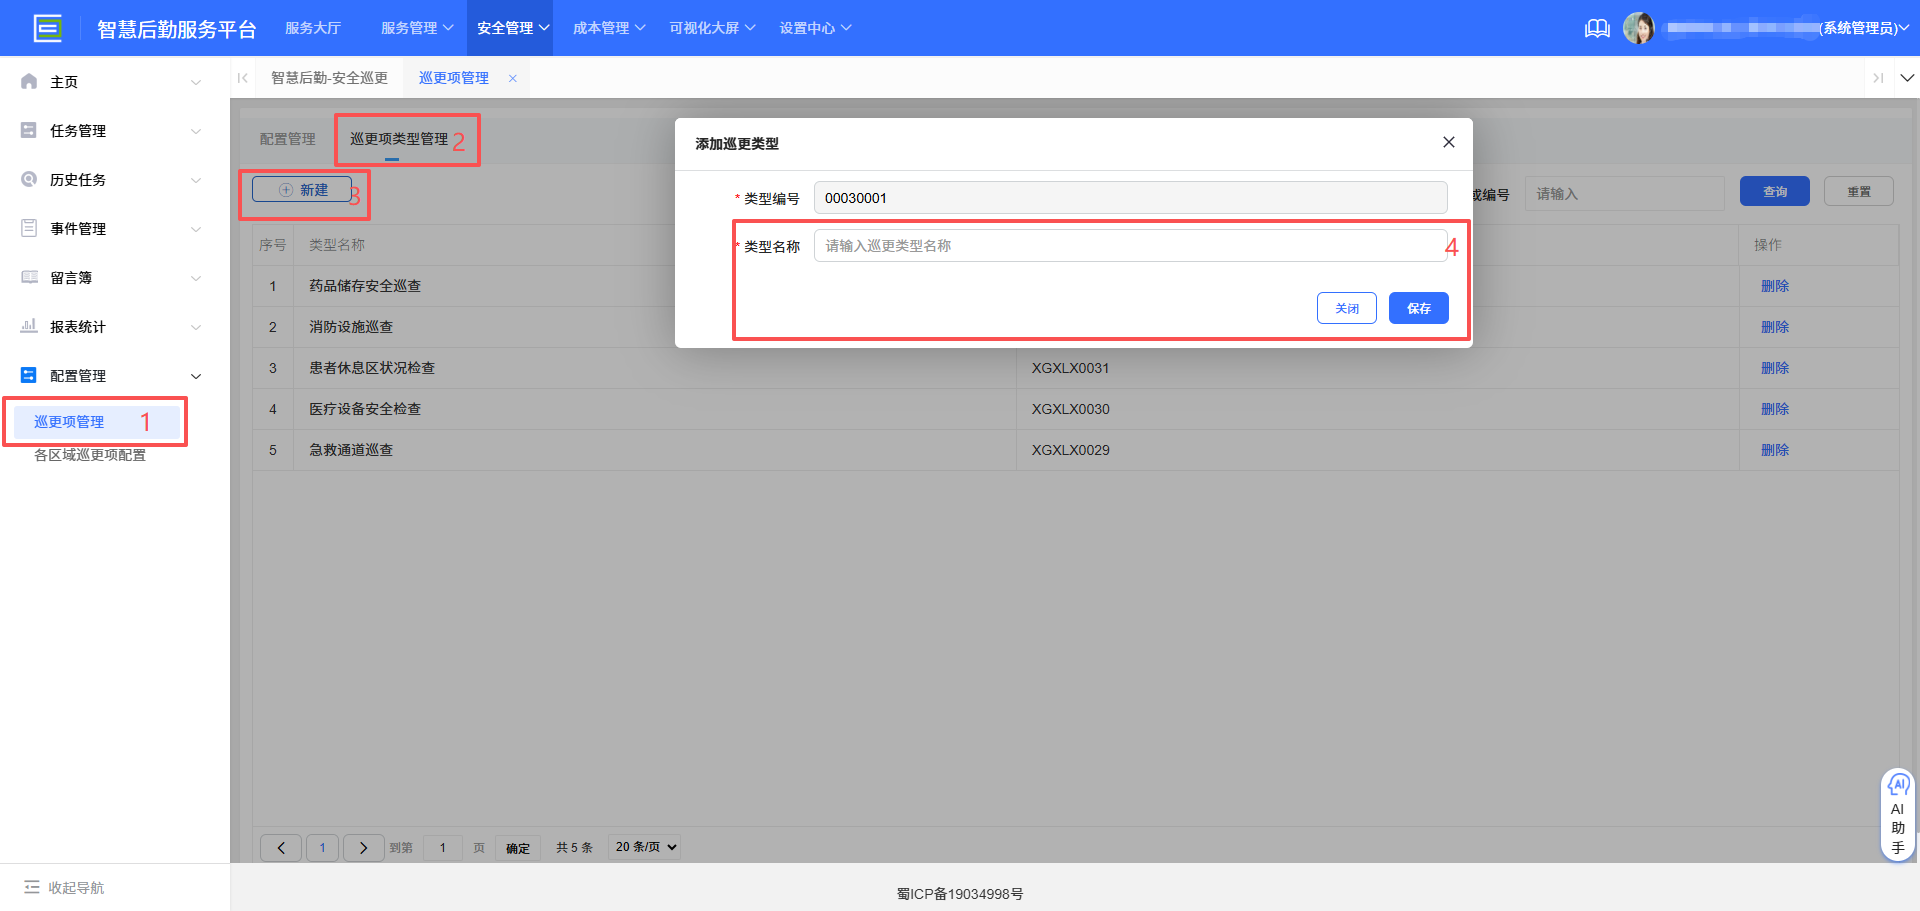Focus the 类型名称 input field

pyautogui.click(x=1129, y=246)
